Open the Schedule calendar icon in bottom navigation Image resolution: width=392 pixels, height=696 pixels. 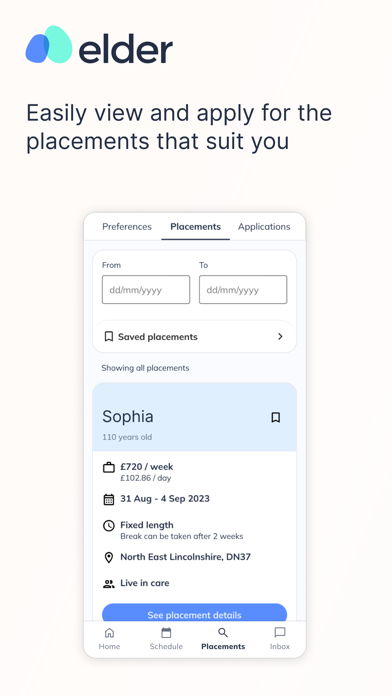[x=166, y=633]
